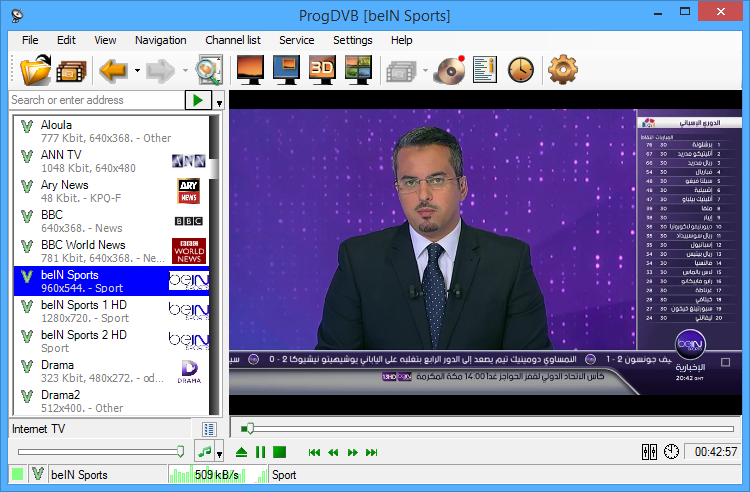Click the eject button in playback controls
750x492 pixels.
(x=242, y=452)
